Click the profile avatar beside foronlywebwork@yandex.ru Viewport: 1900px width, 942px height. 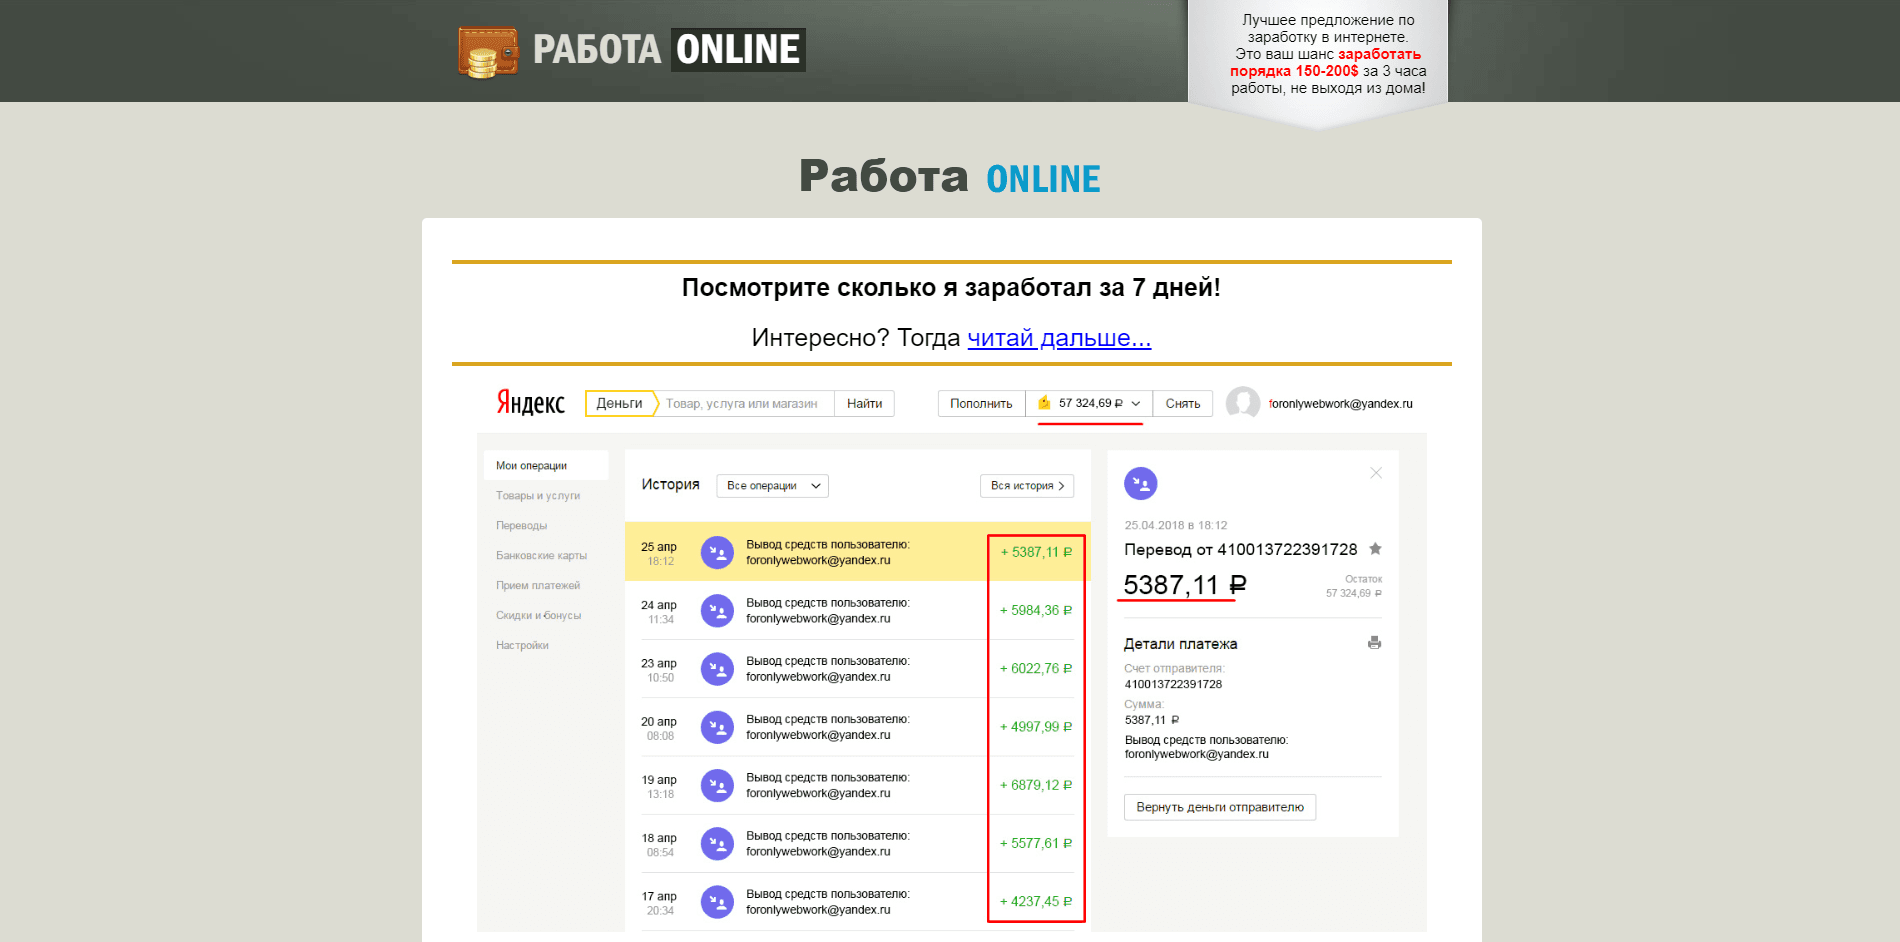tap(1243, 403)
